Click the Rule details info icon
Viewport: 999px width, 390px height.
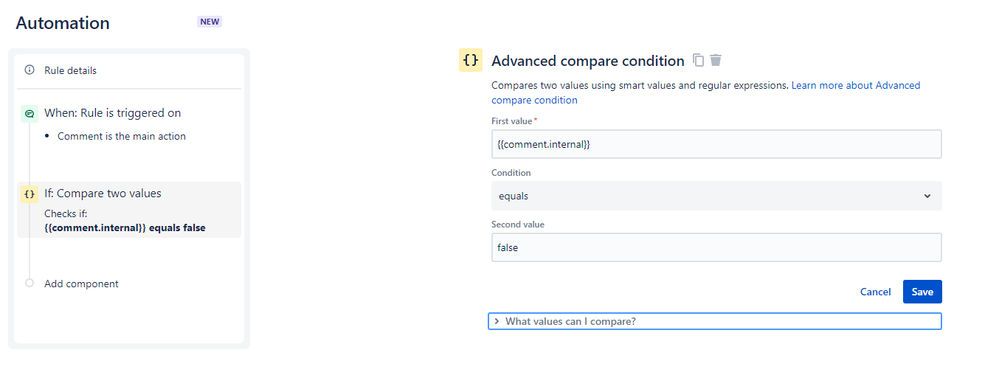[29, 70]
